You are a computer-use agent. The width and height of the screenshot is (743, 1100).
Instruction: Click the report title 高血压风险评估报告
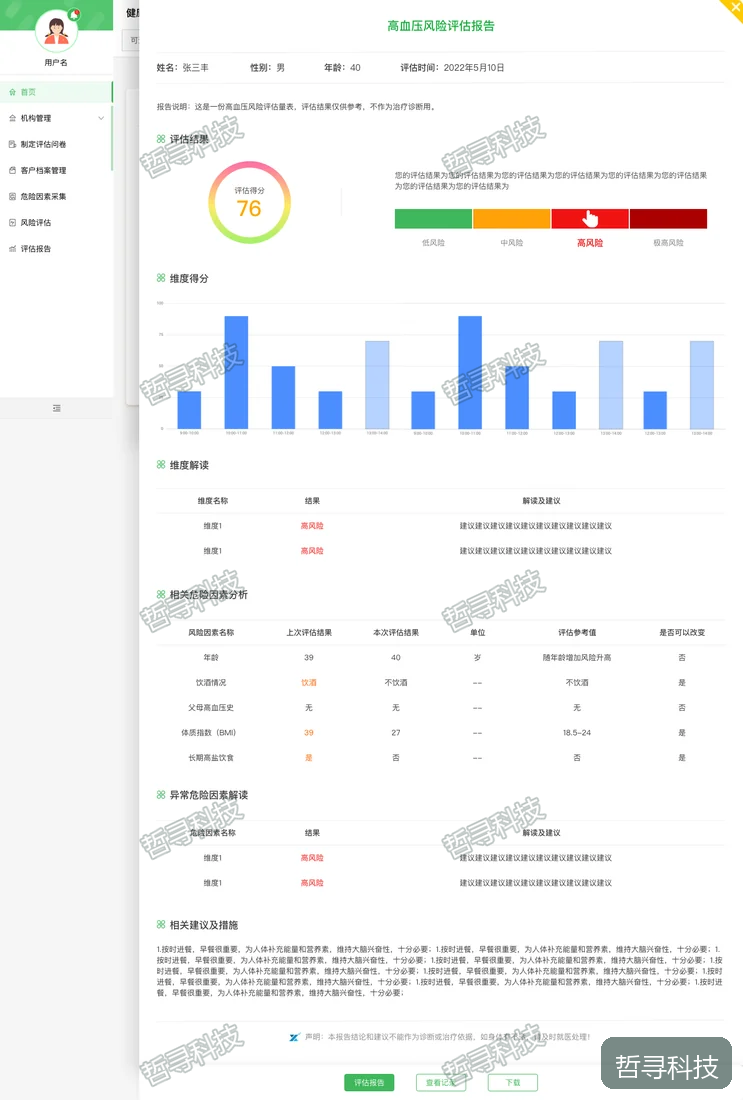point(441,26)
